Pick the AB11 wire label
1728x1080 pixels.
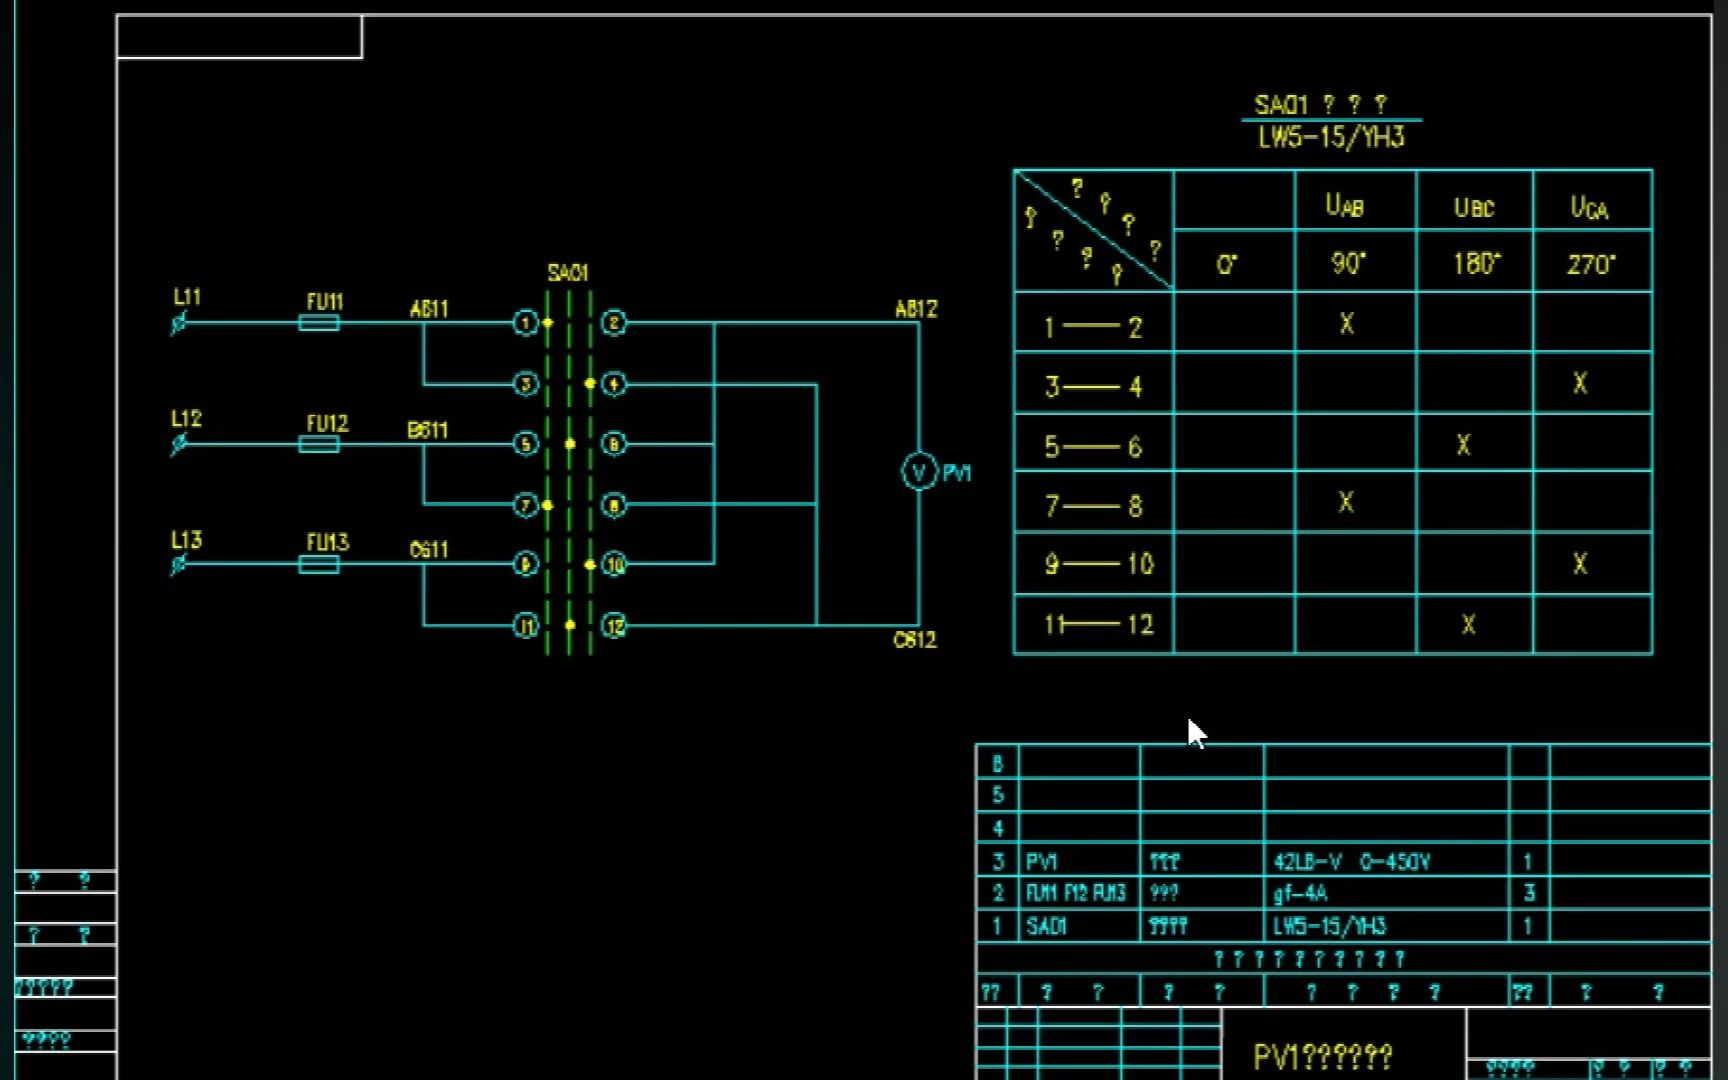(x=429, y=309)
